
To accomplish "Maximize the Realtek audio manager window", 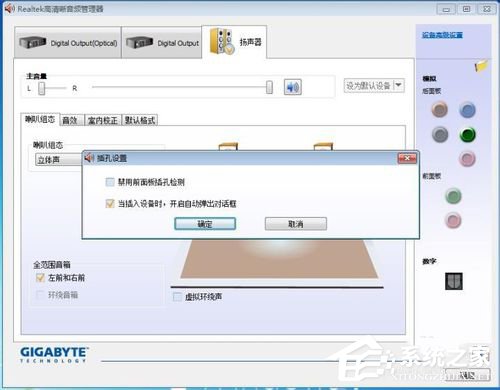I will [467, 9].
